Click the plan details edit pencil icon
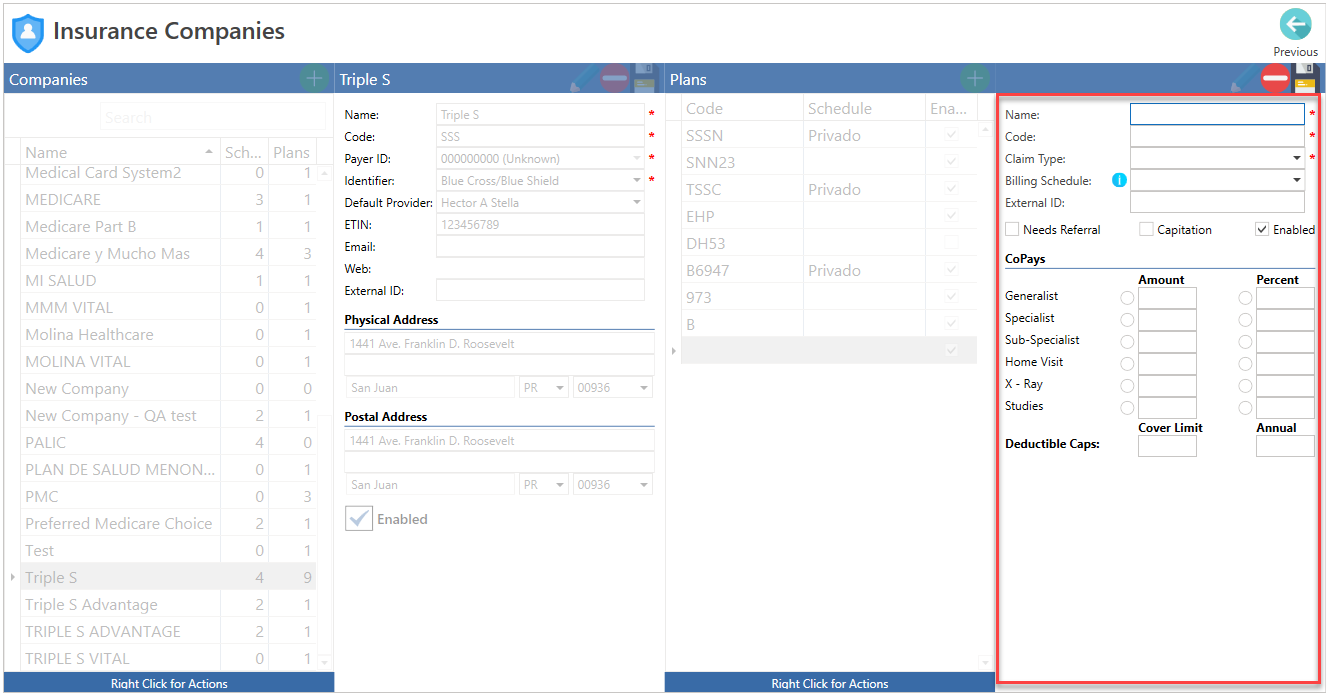This screenshot has width=1331, height=695. coord(1244,79)
